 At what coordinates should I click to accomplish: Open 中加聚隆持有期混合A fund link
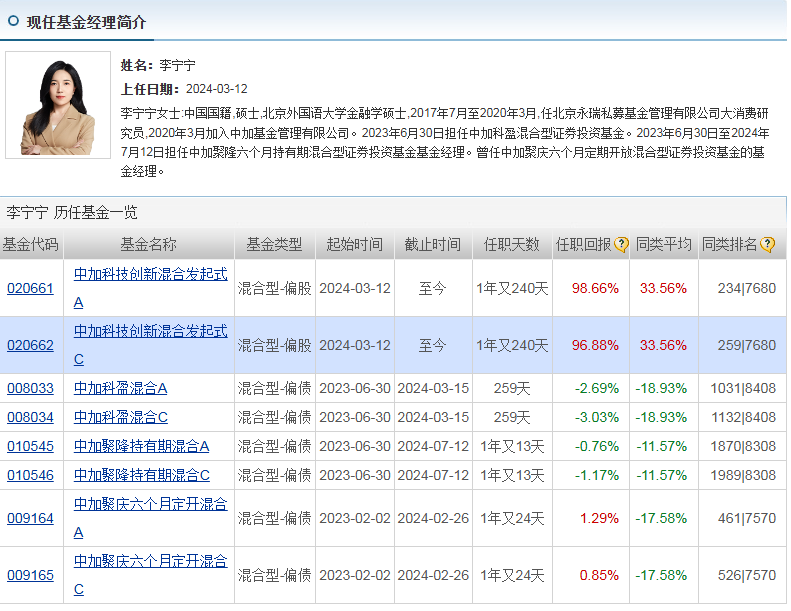tap(141, 446)
